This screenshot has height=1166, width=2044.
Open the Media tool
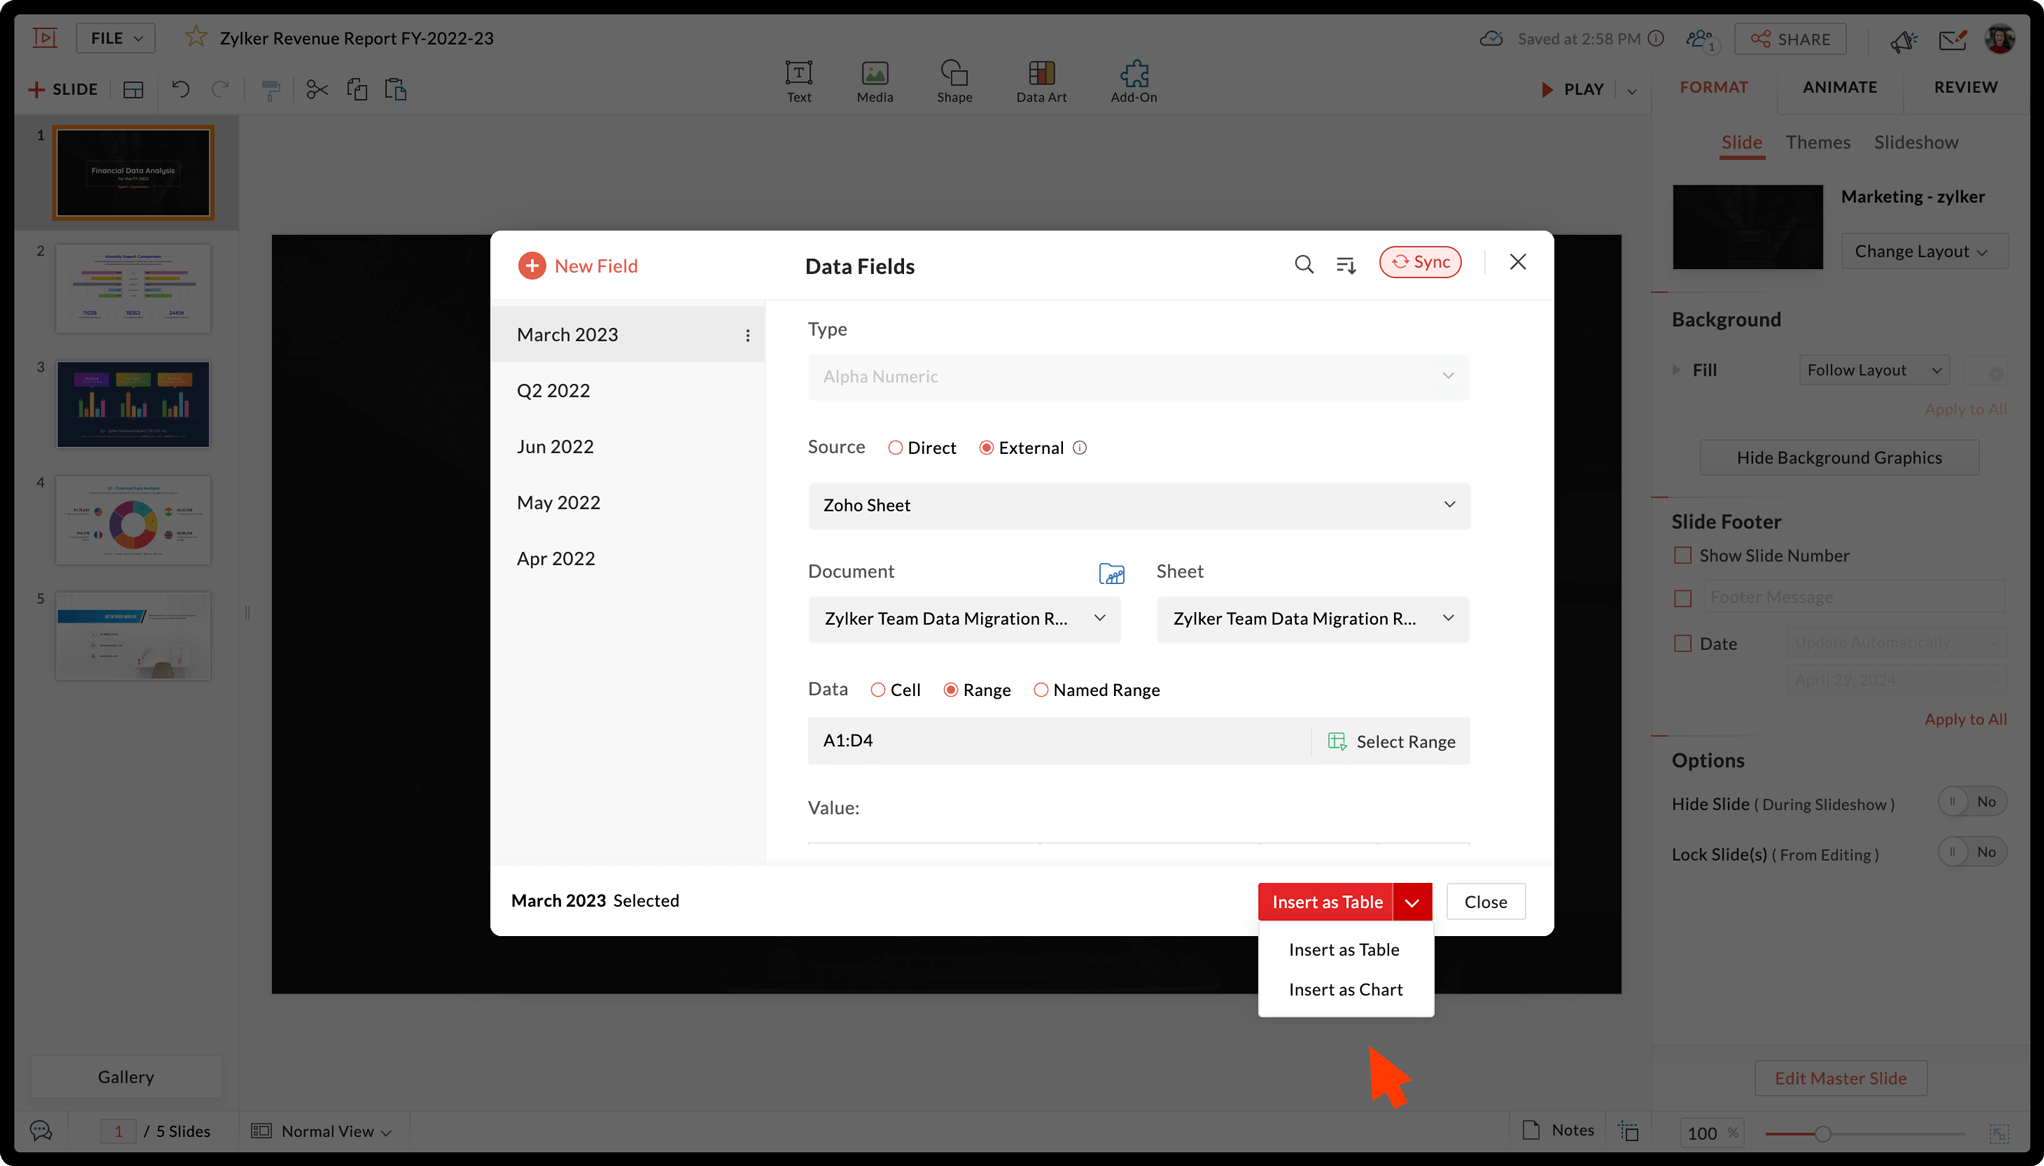pos(874,82)
